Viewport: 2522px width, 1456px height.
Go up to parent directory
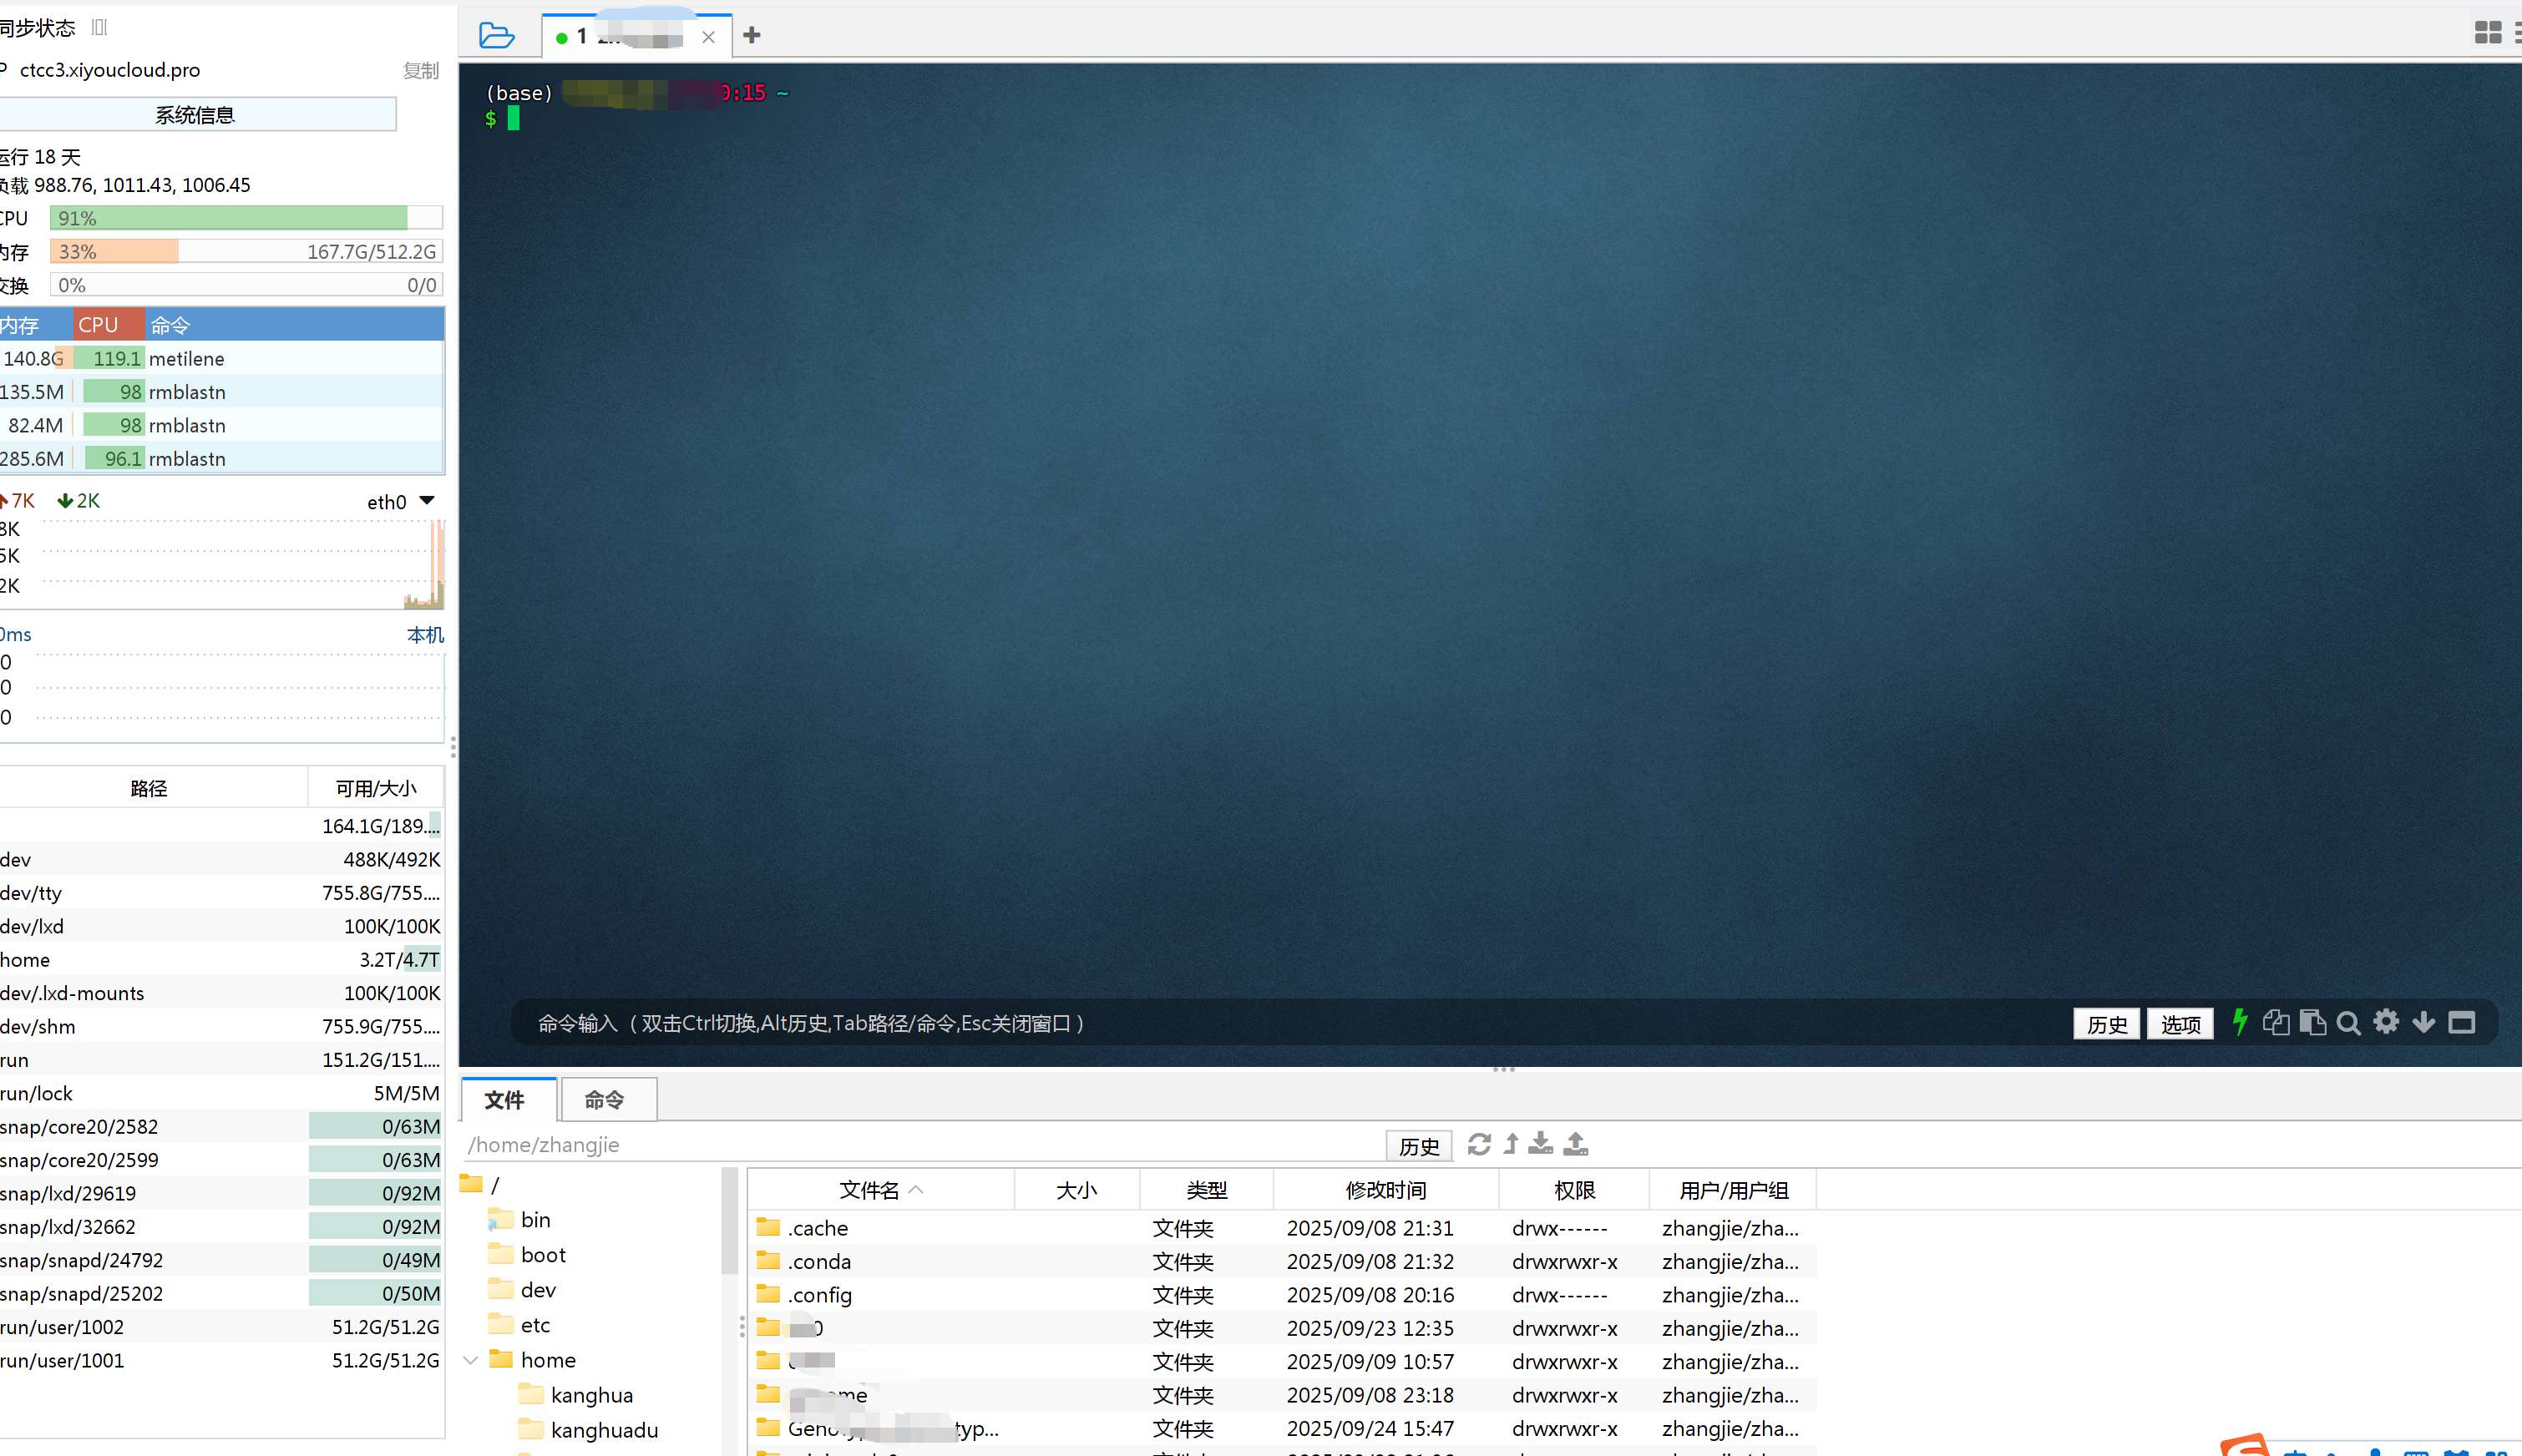click(x=1511, y=1144)
